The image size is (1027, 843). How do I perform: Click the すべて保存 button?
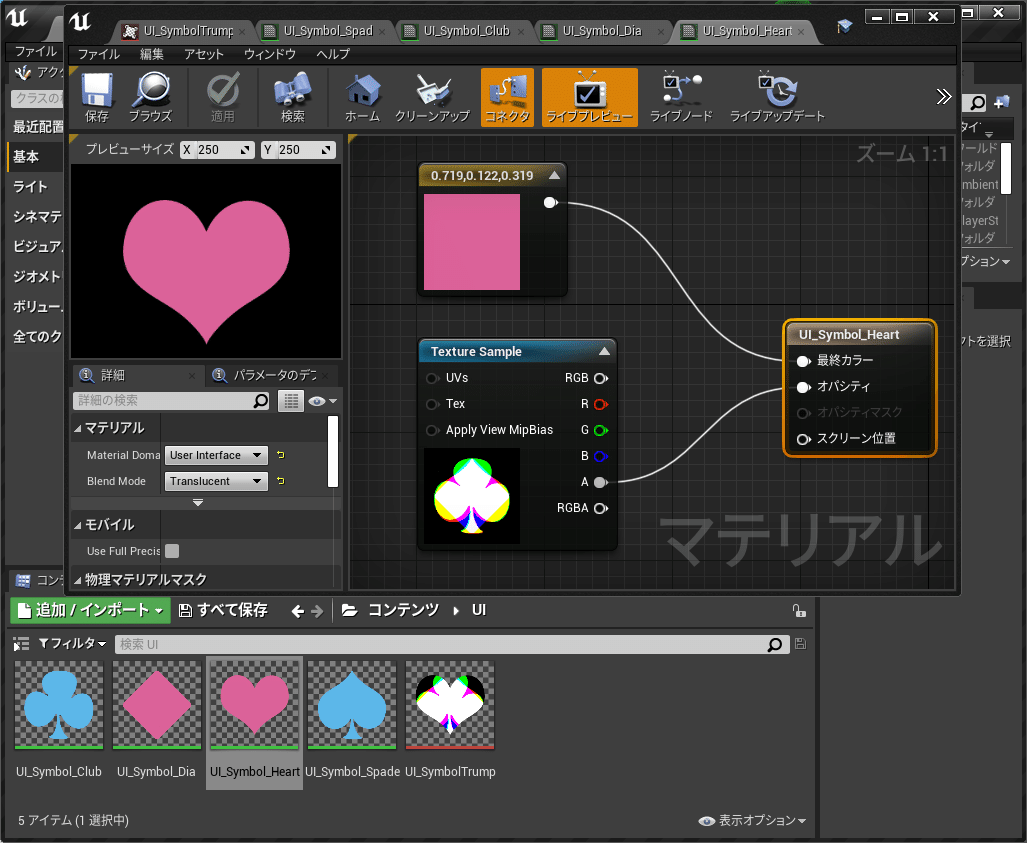pyautogui.click(x=223, y=610)
